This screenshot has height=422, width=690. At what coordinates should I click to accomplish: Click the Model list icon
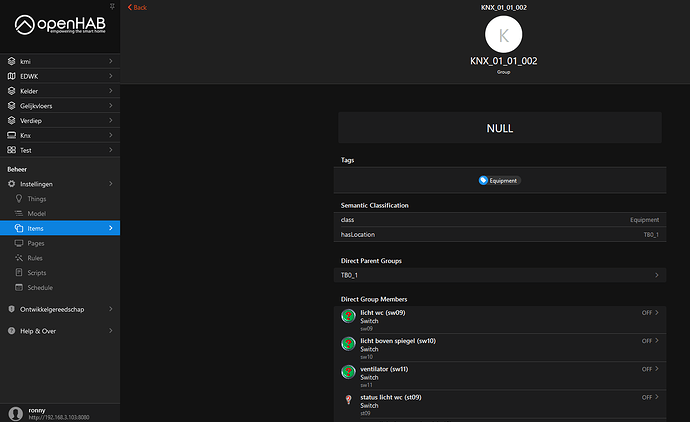19,213
